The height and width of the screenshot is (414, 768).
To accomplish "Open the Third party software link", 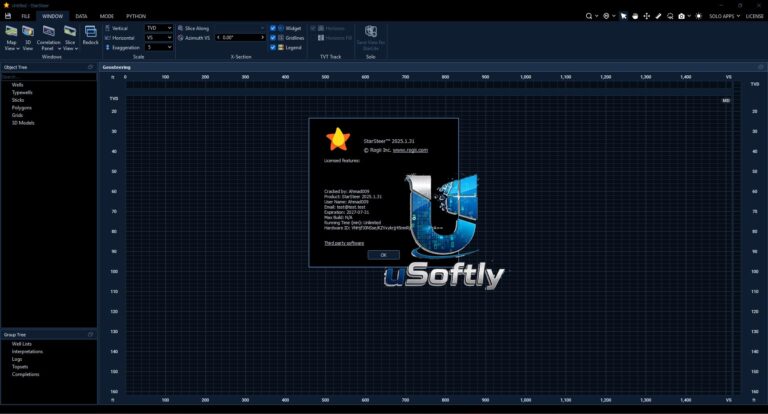I will point(344,243).
